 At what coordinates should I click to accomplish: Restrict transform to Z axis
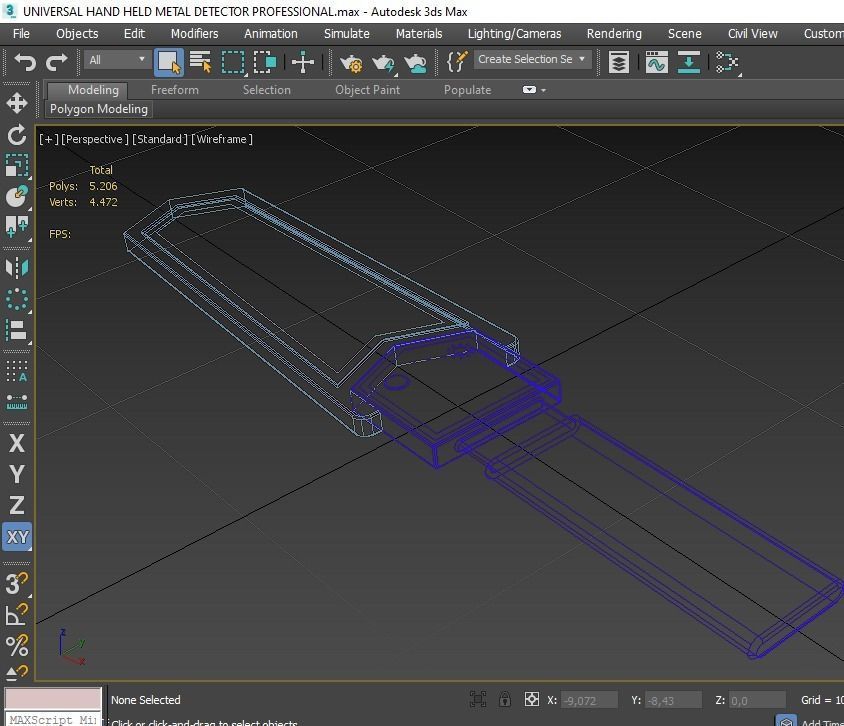[17, 505]
